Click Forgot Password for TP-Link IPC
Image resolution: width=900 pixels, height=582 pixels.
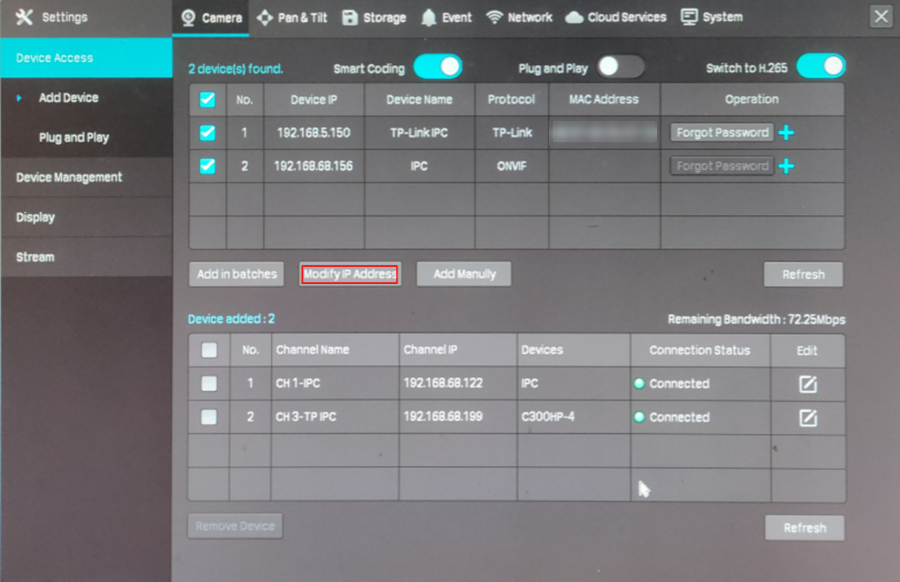(x=720, y=132)
